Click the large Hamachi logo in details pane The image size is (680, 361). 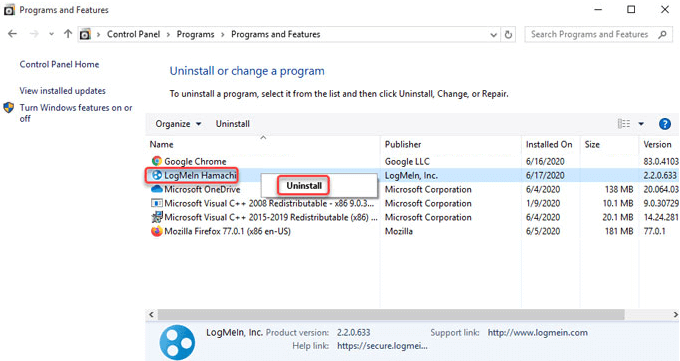coord(177,342)
